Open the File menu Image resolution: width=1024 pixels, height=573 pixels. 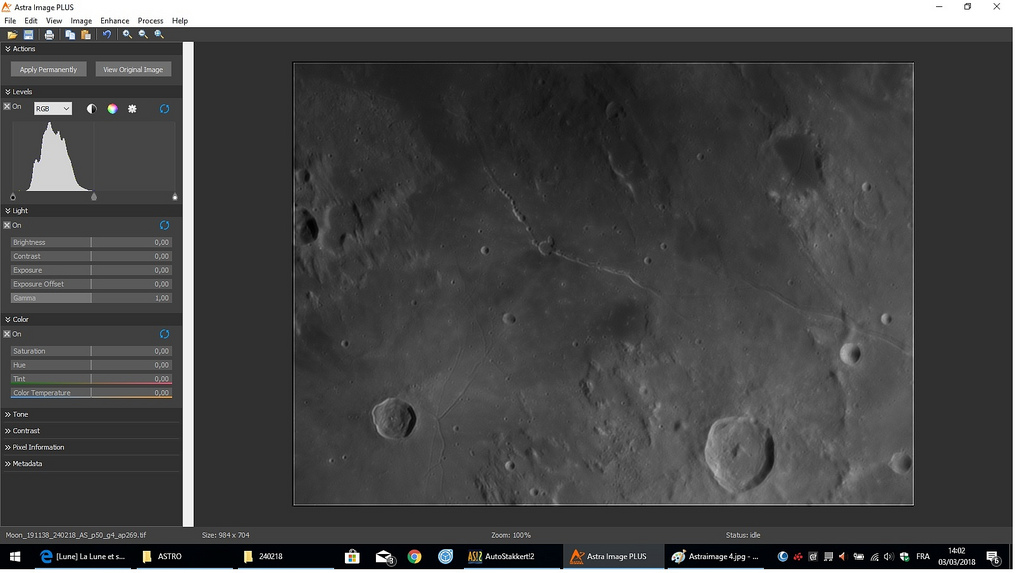[10, 21]
